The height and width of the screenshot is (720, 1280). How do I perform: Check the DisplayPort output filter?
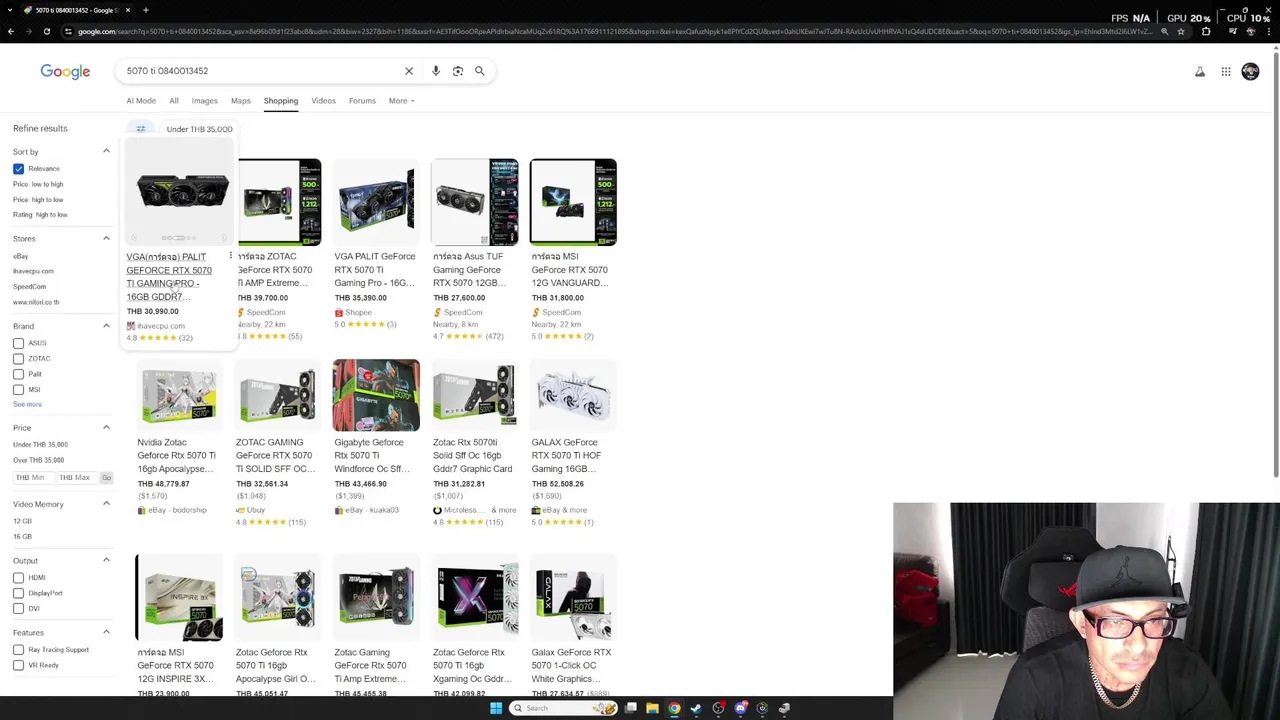tap(18, 593)
